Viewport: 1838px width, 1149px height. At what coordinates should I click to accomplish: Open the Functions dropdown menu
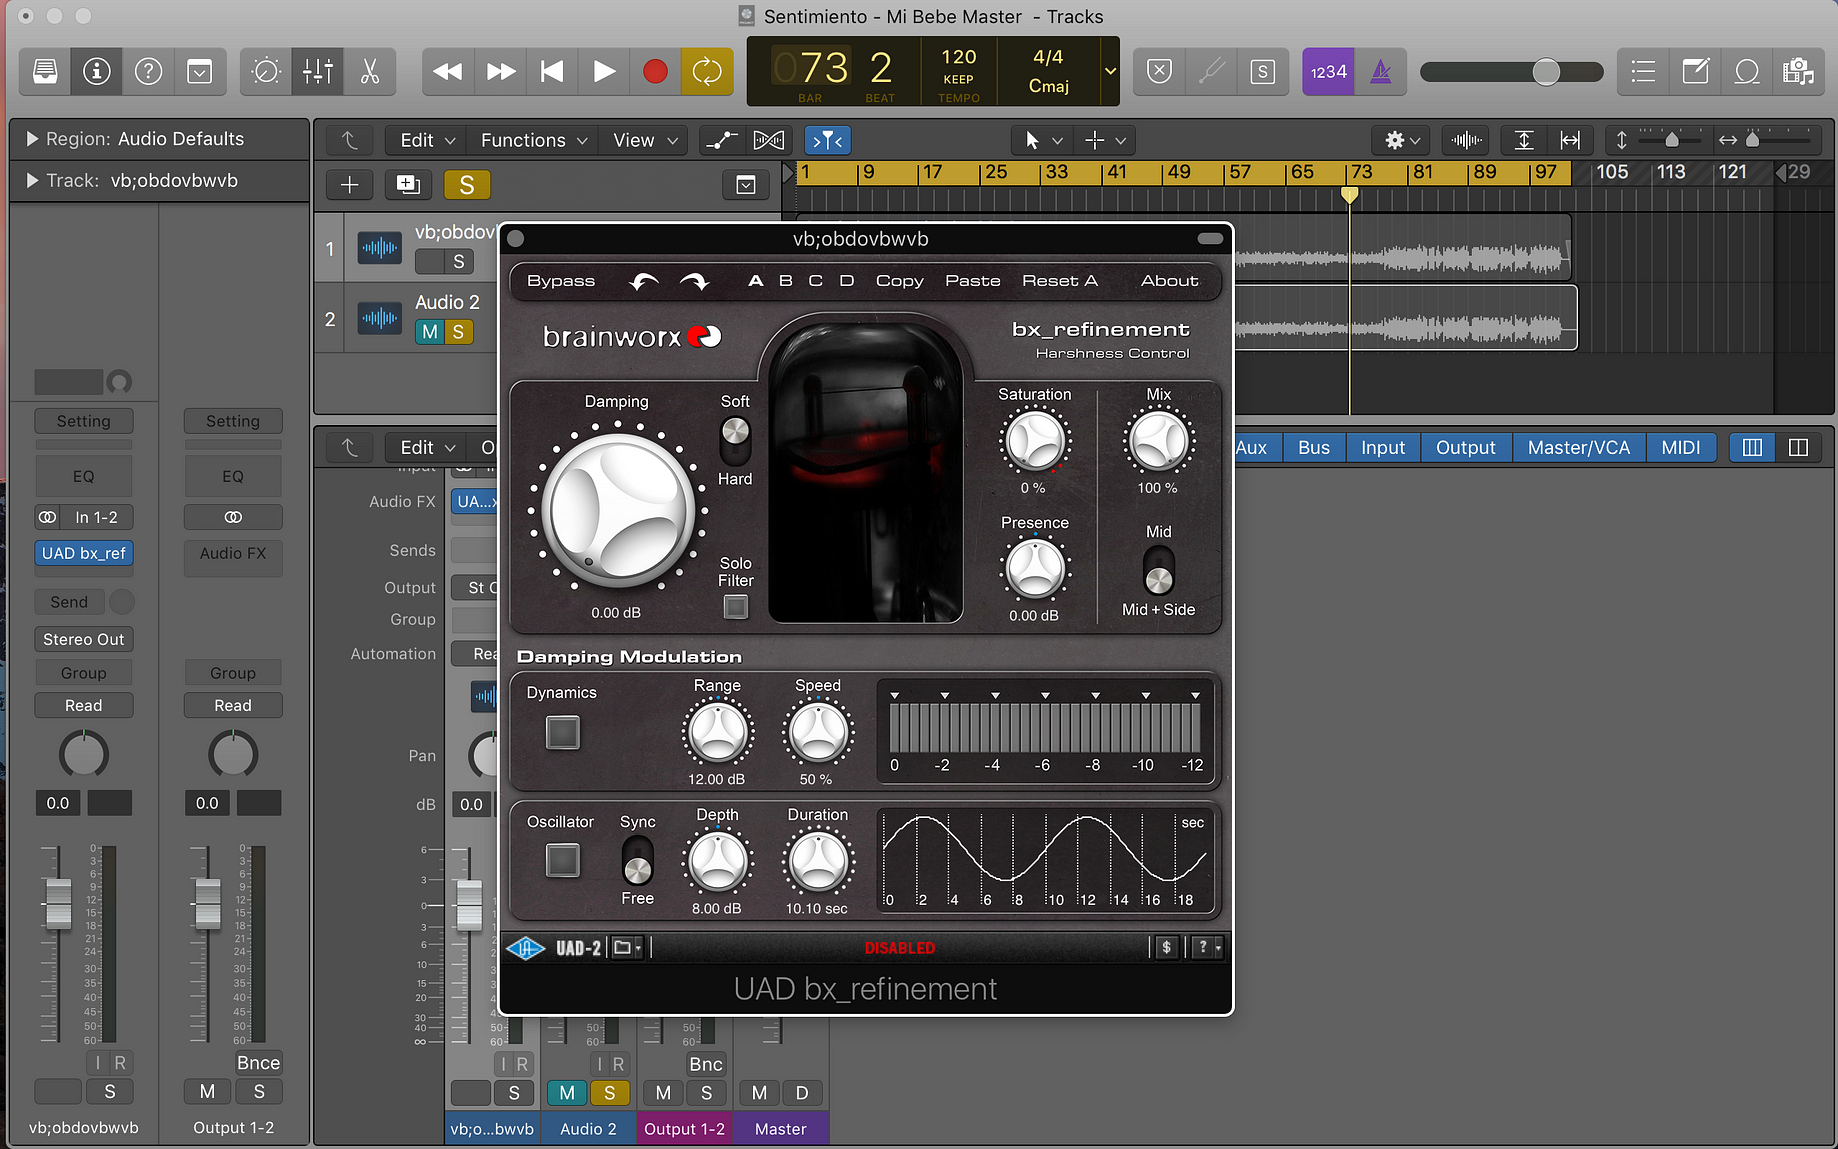click(534, 140)
